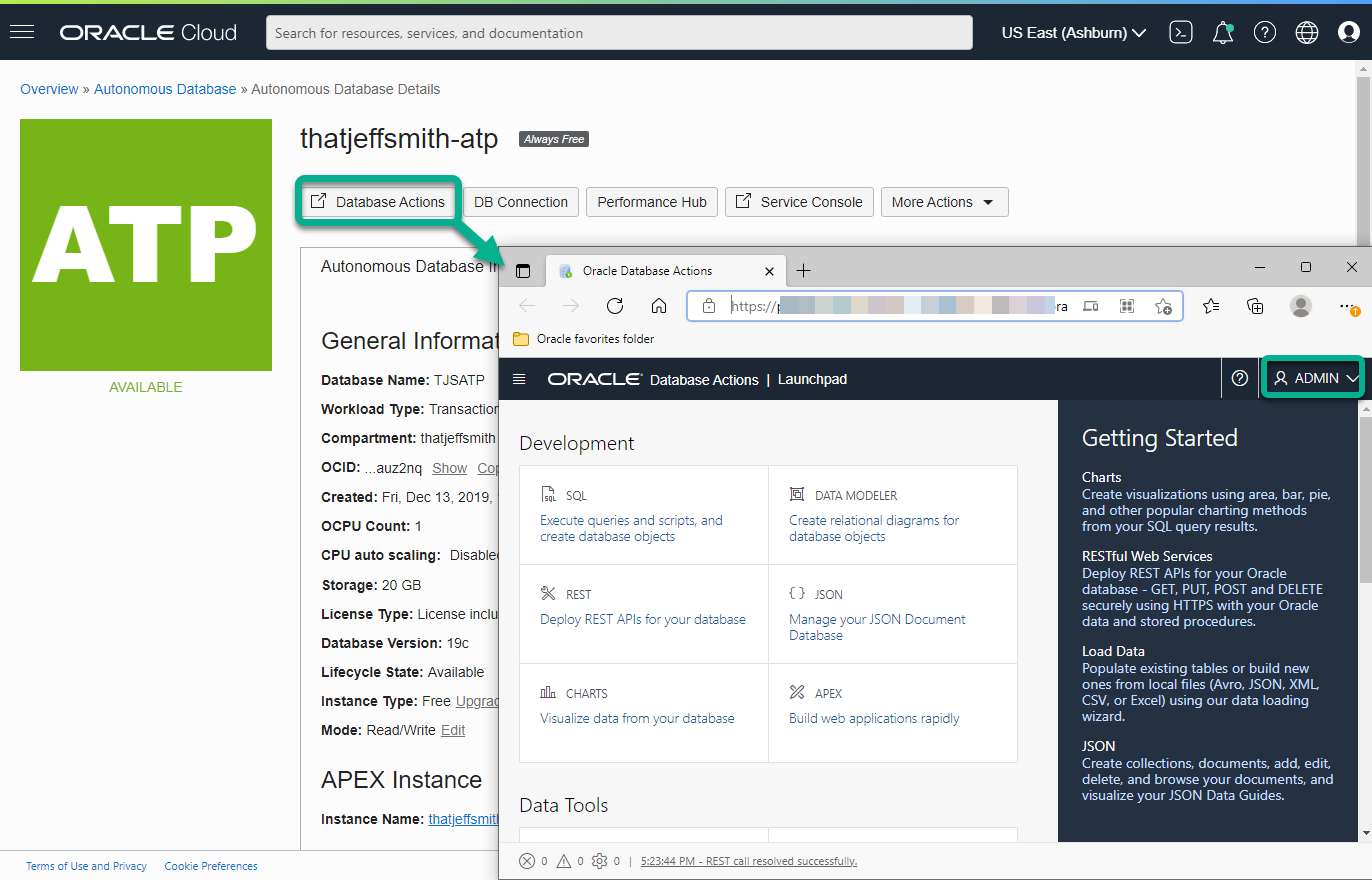Click the DB Connection button

tap(521, 202)
